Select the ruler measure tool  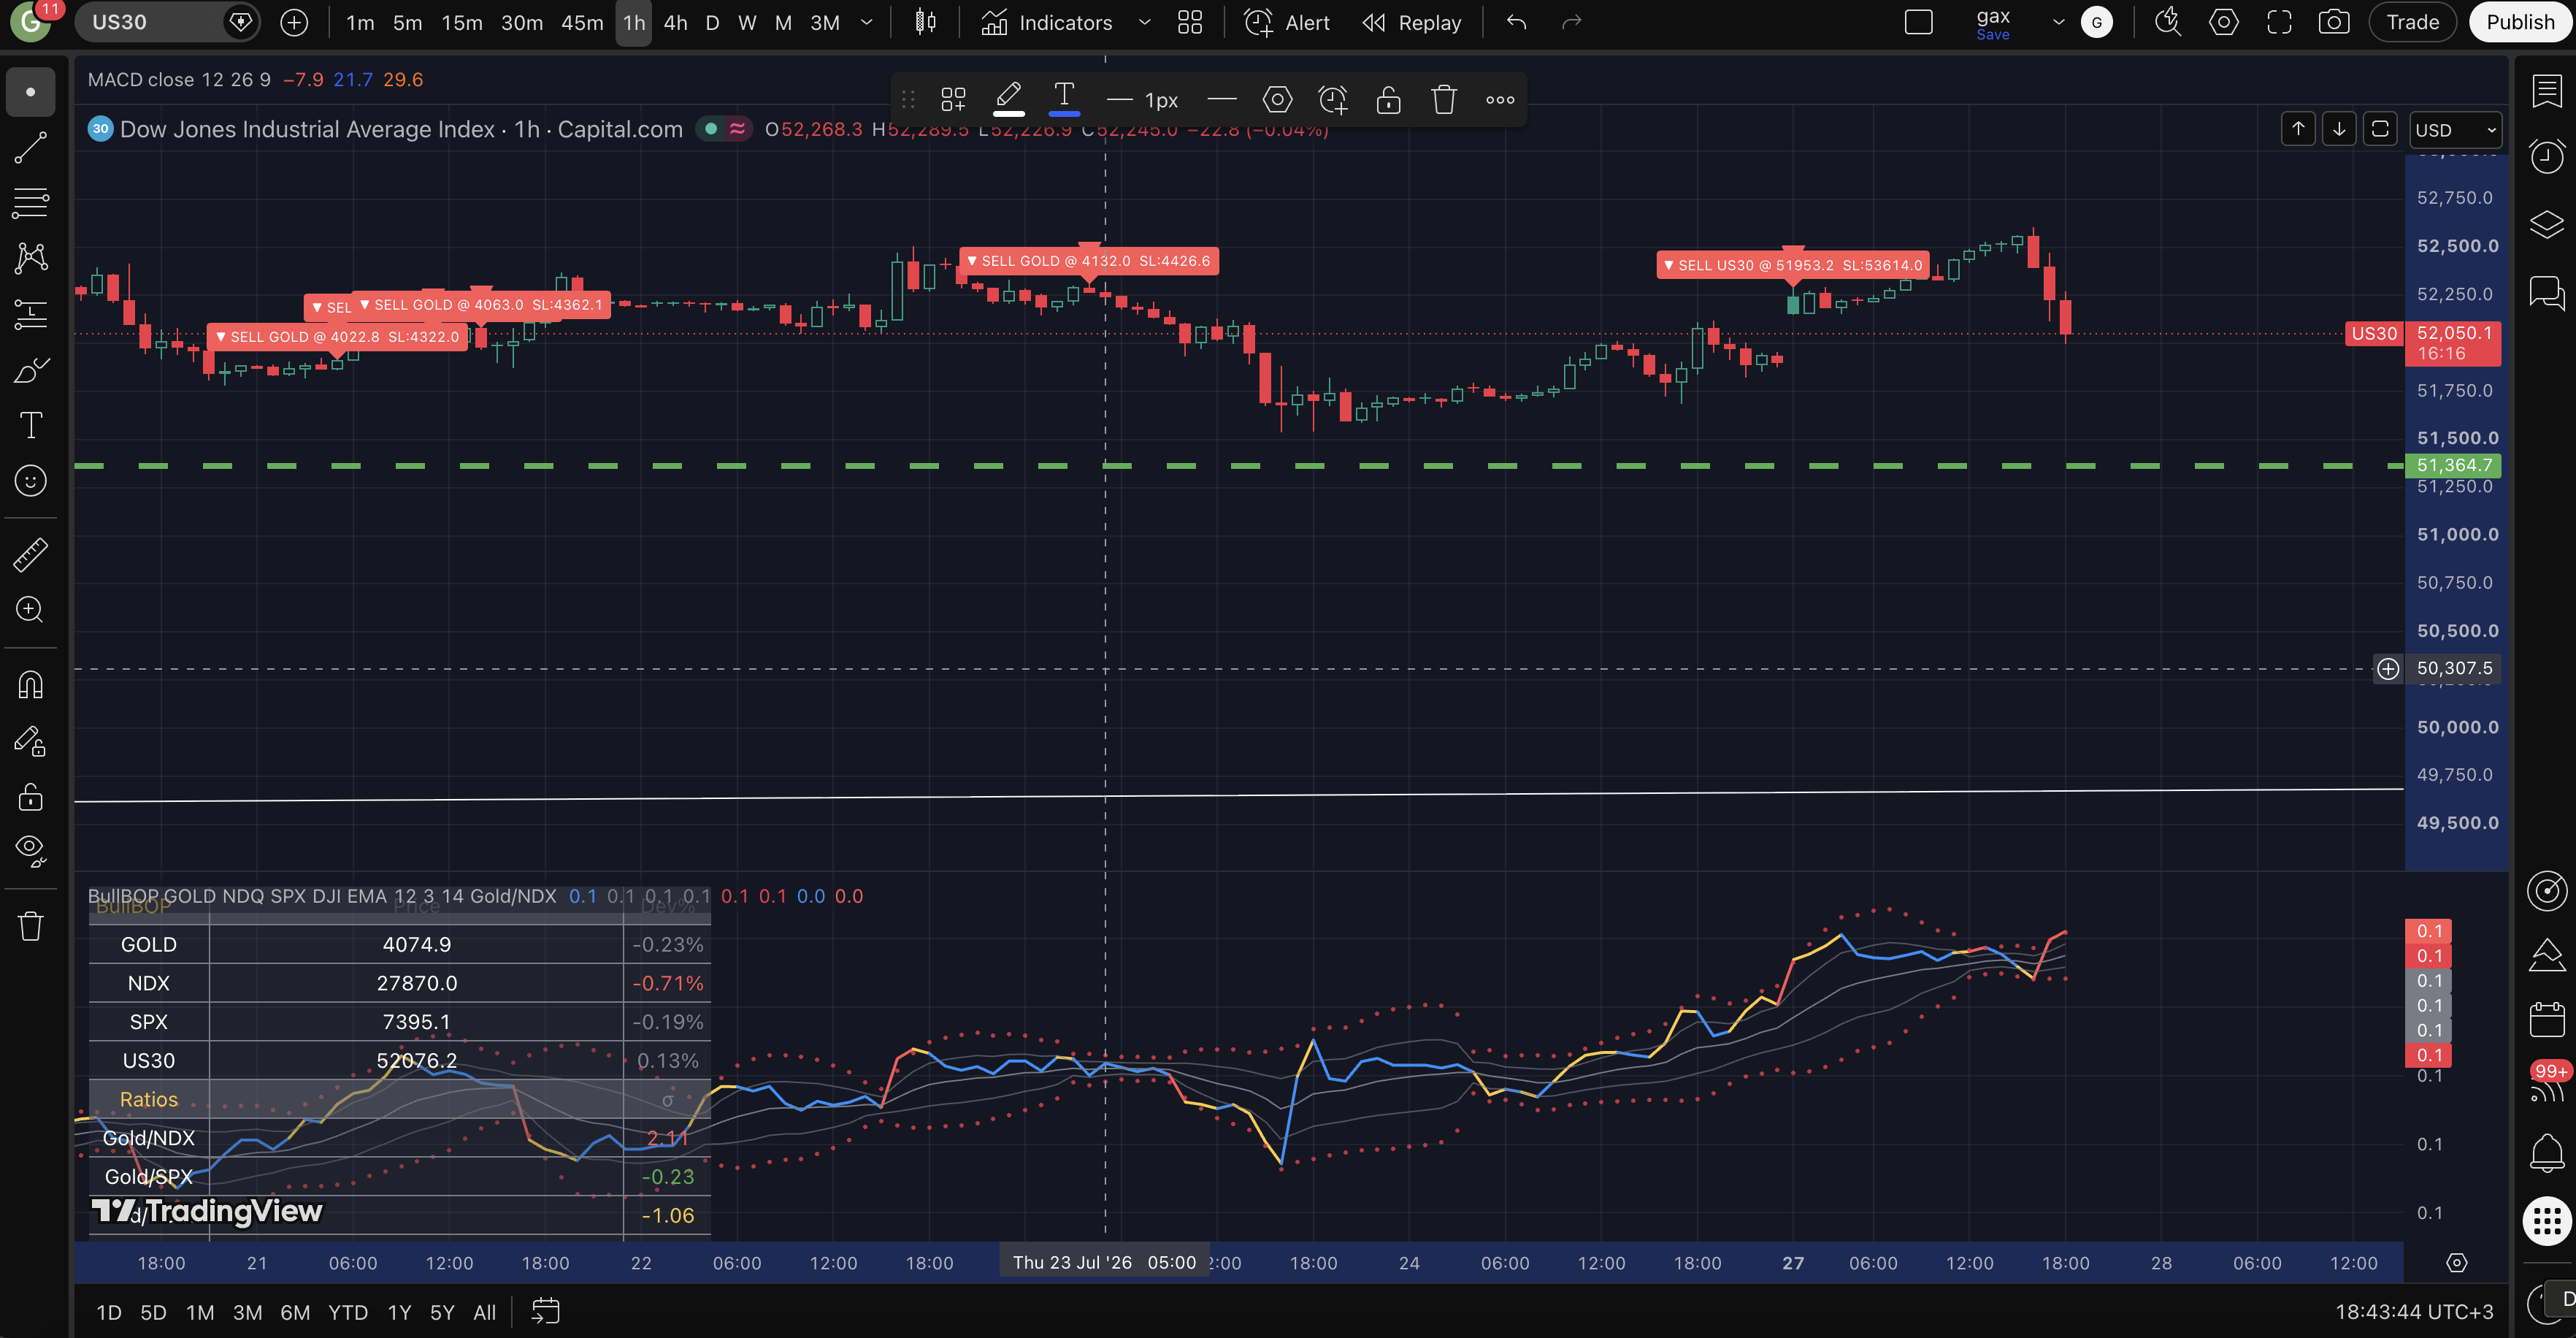(30, 554)
